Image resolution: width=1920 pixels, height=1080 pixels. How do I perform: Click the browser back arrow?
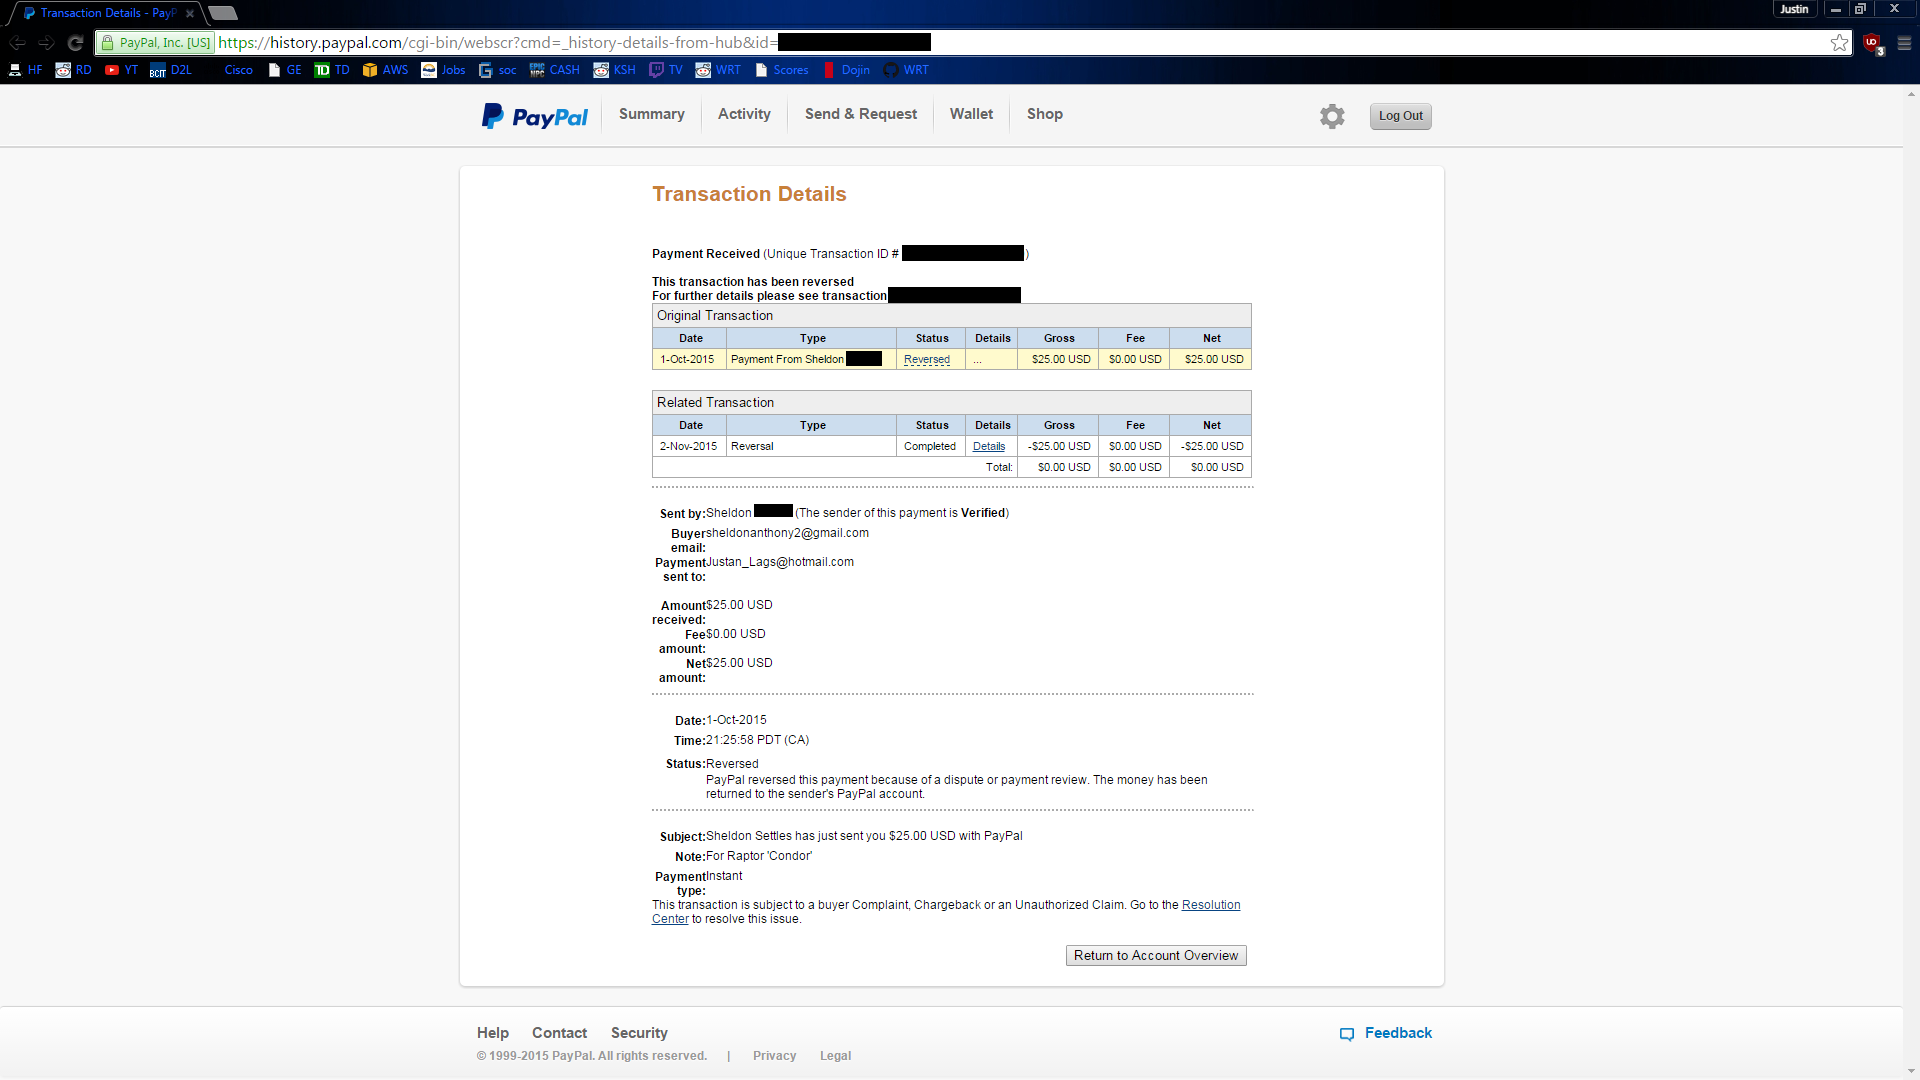coord(17,43)
